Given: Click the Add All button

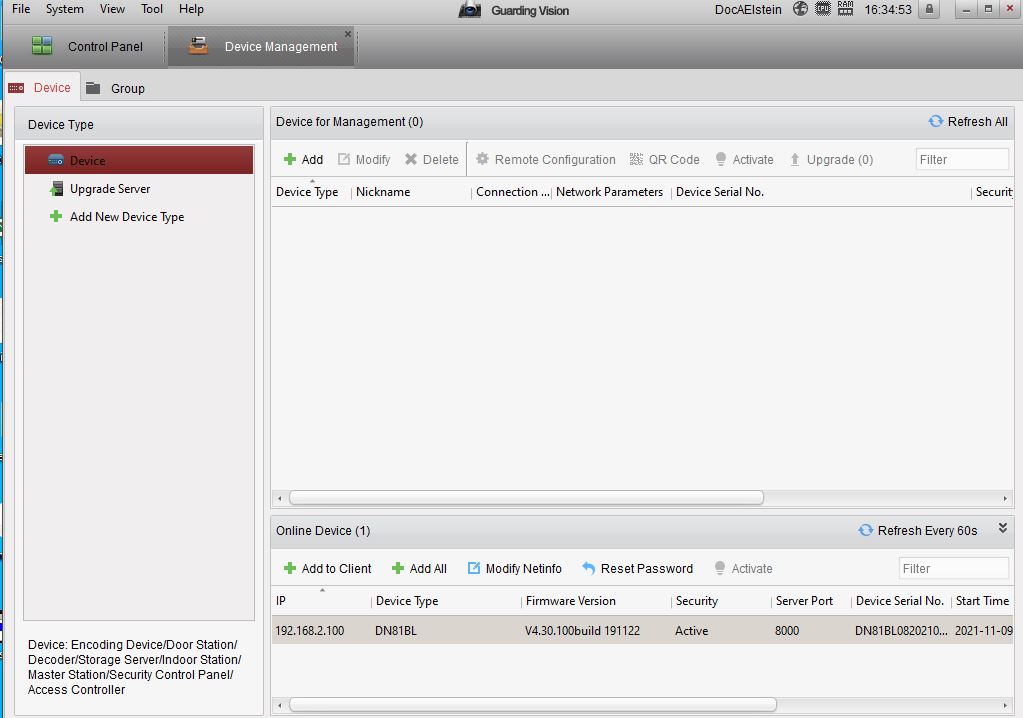Looking at the screenshot, I should click(419, 568).
